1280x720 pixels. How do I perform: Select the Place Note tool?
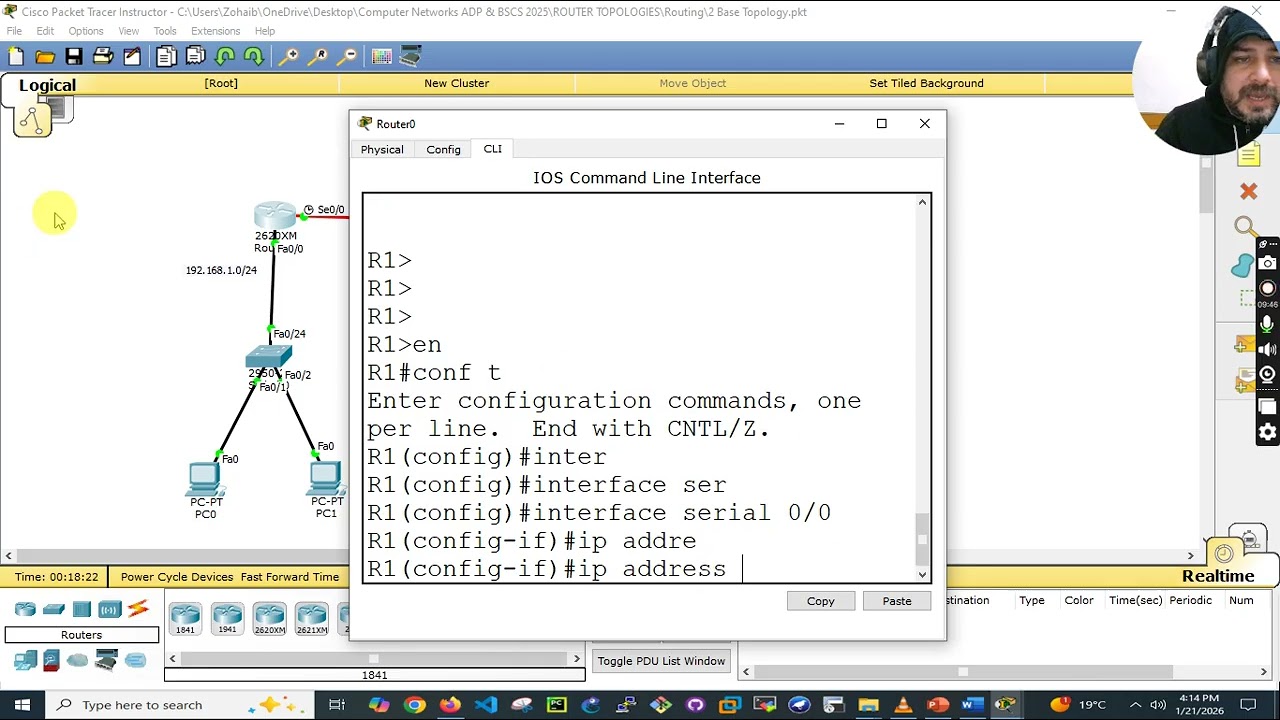(1249, 155)
